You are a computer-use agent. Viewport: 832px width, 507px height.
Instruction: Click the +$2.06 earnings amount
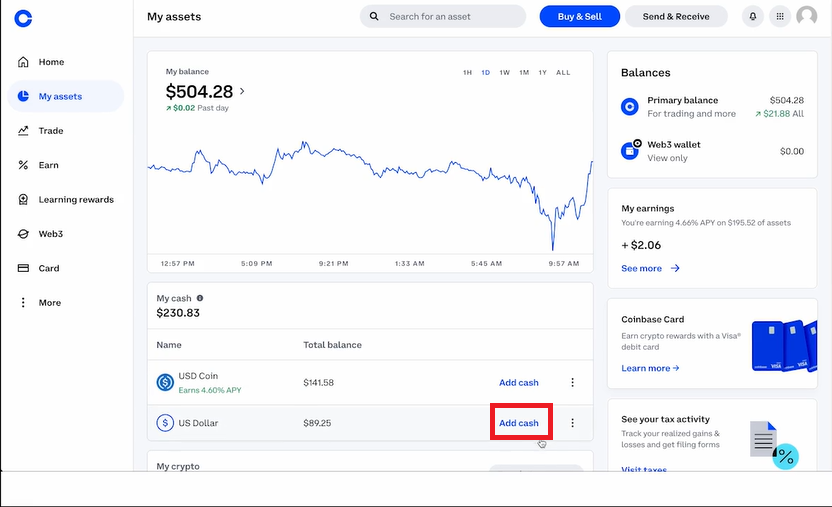641,245
